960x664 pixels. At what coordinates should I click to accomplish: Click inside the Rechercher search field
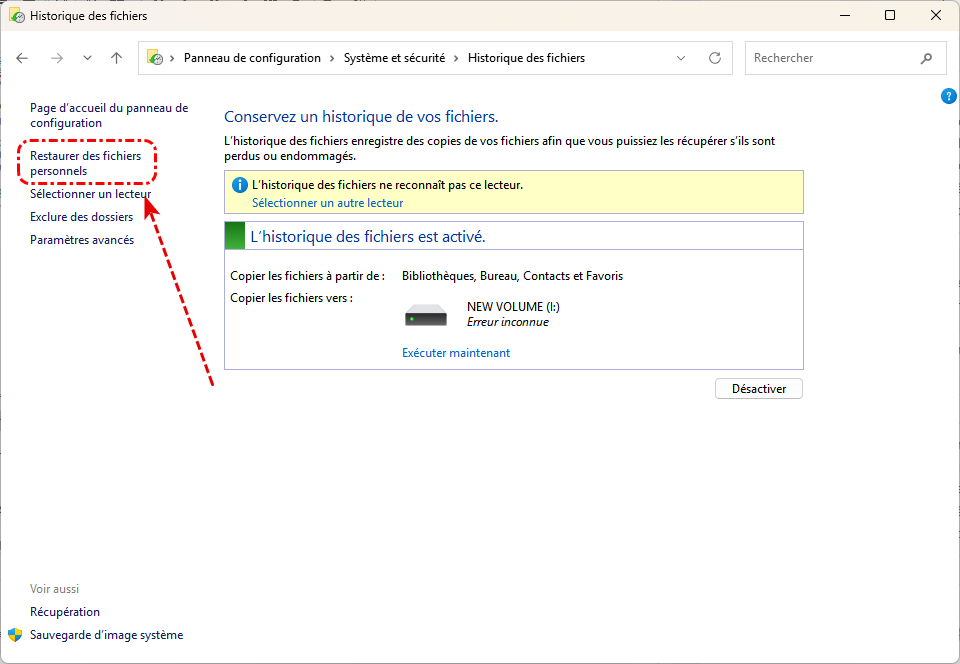pyautogui.click(x=830, y=58)
